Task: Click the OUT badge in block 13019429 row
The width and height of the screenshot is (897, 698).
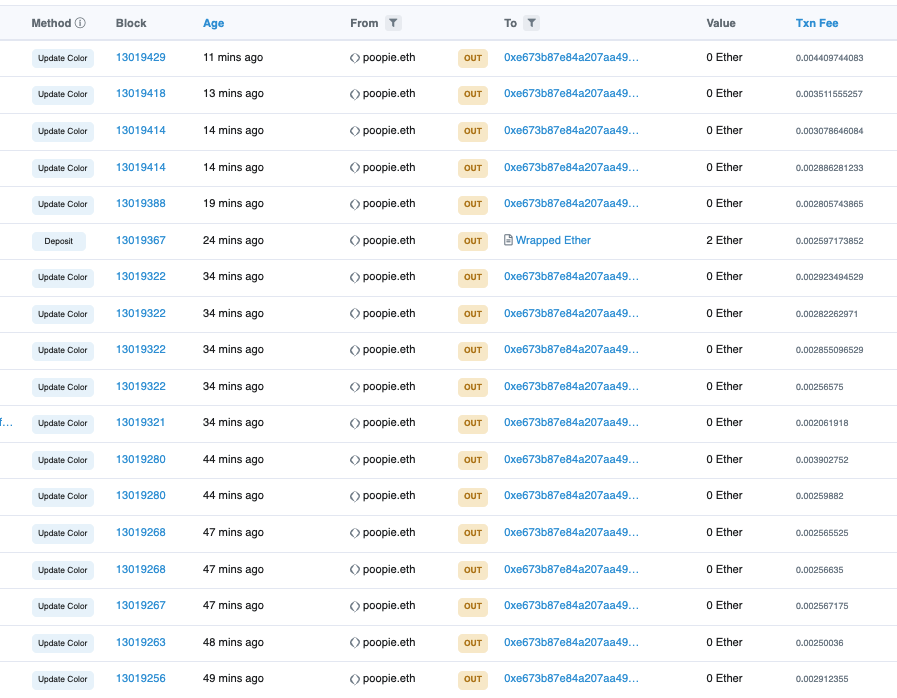Action: click(x=473, y=58)
